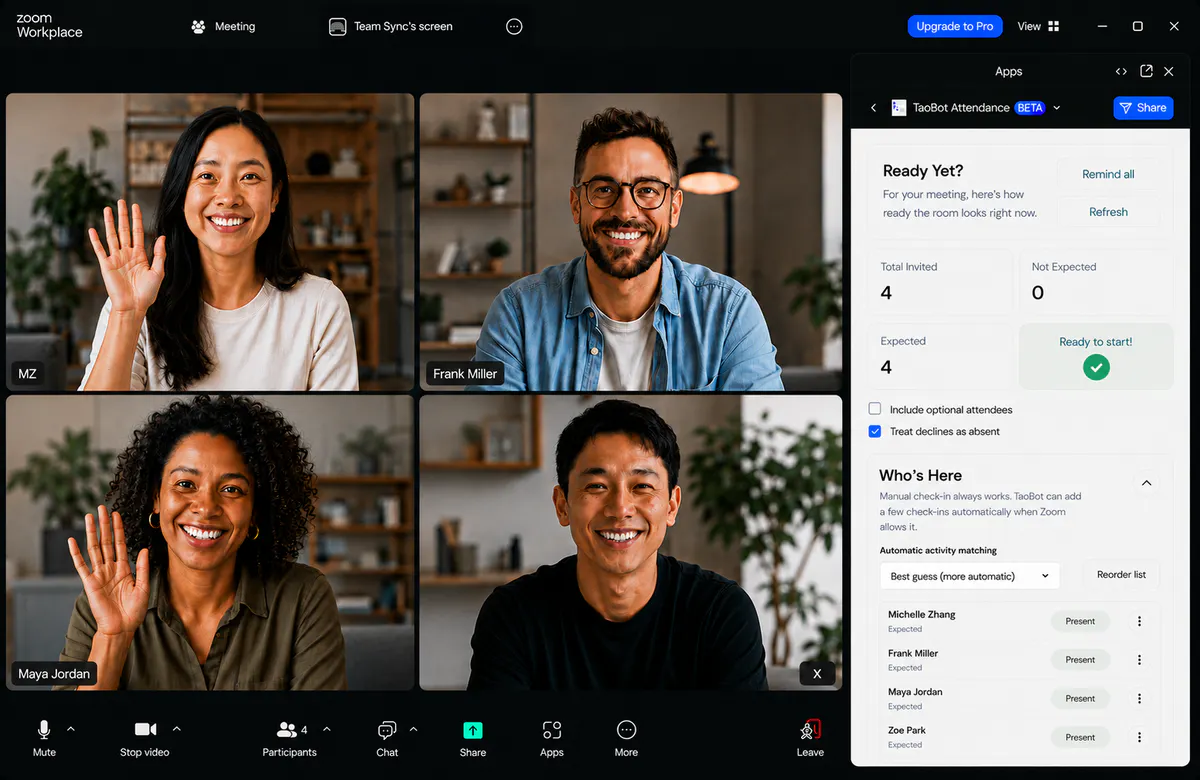Click the green Ready to start checkmark
The height and width of the screenshot is (780, 1200).
tap(1096, 368)
